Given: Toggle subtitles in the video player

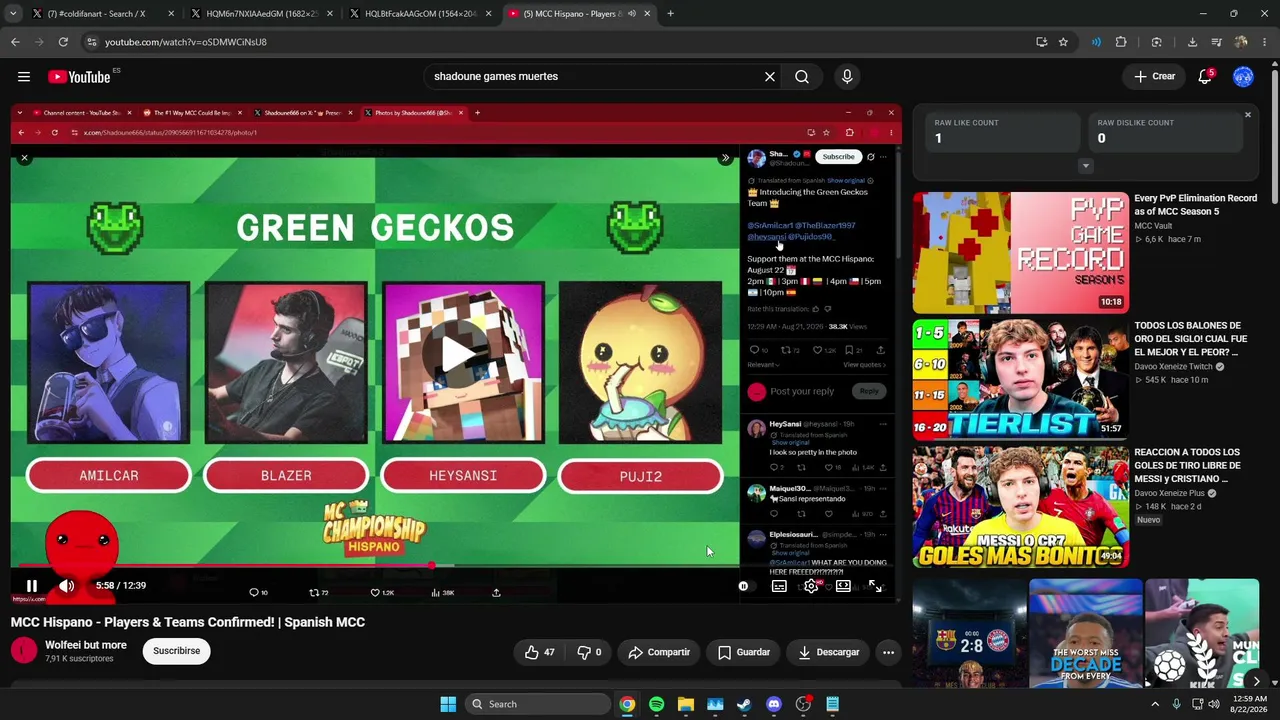Looking at the screenshot, I should point(779,586).
